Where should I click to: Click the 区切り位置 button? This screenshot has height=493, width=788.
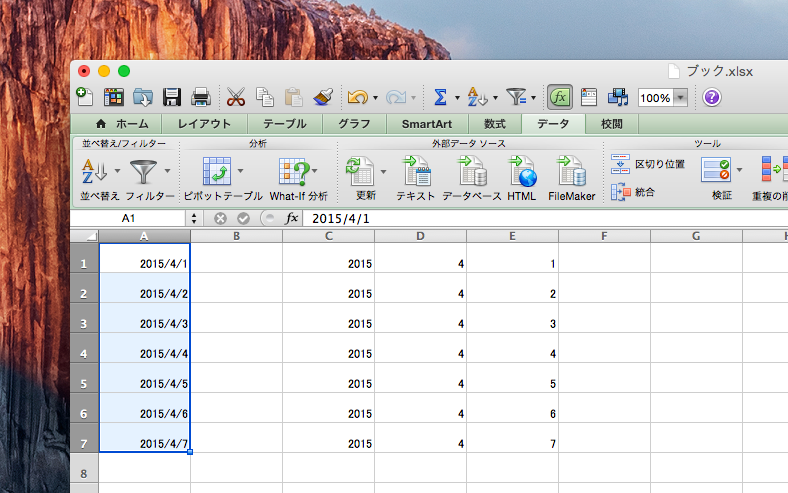[648, 164]
